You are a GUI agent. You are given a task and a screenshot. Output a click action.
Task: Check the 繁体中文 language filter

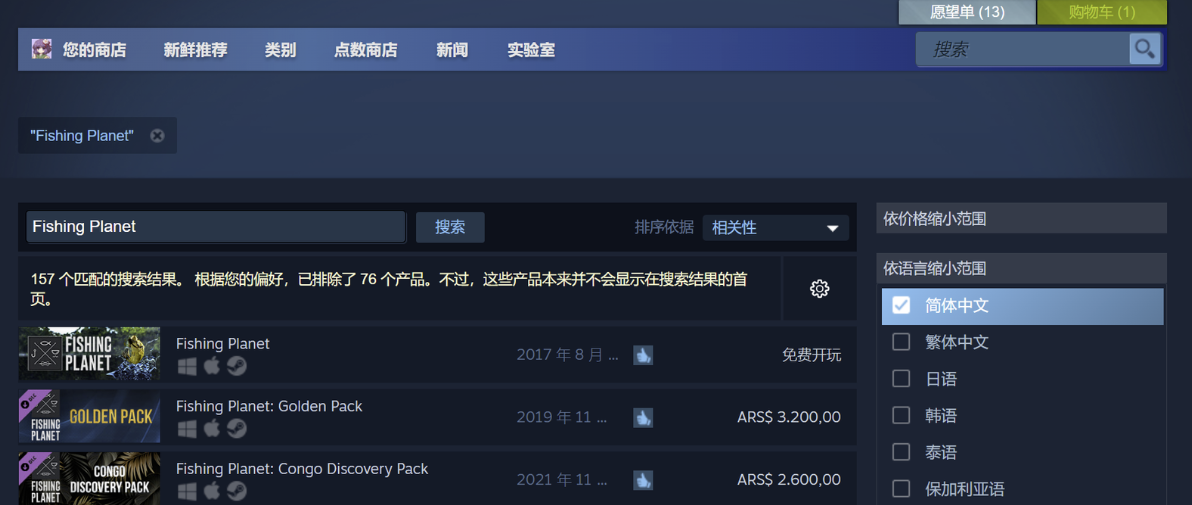coord(901,342)
